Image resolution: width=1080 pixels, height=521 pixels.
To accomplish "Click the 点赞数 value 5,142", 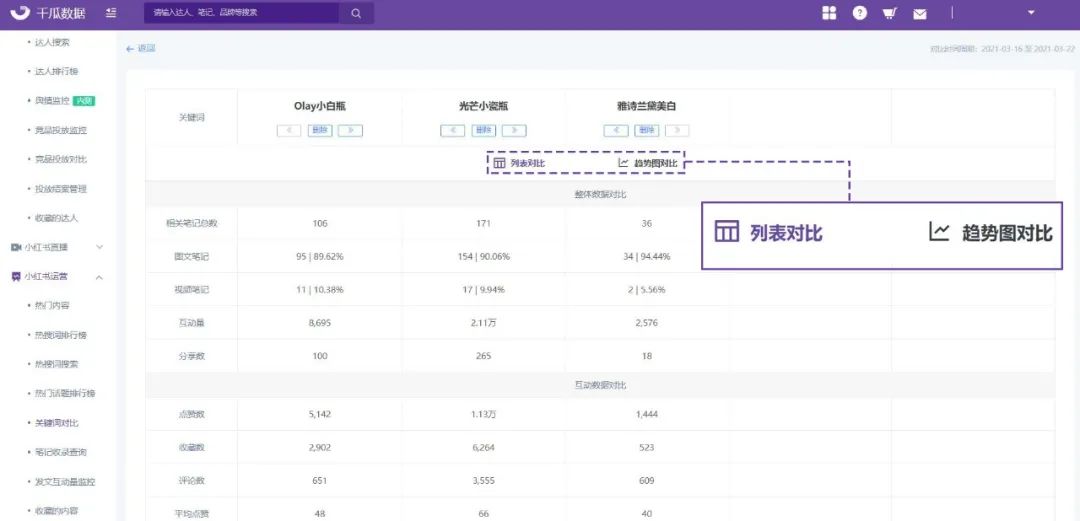I will coord(320,413).
